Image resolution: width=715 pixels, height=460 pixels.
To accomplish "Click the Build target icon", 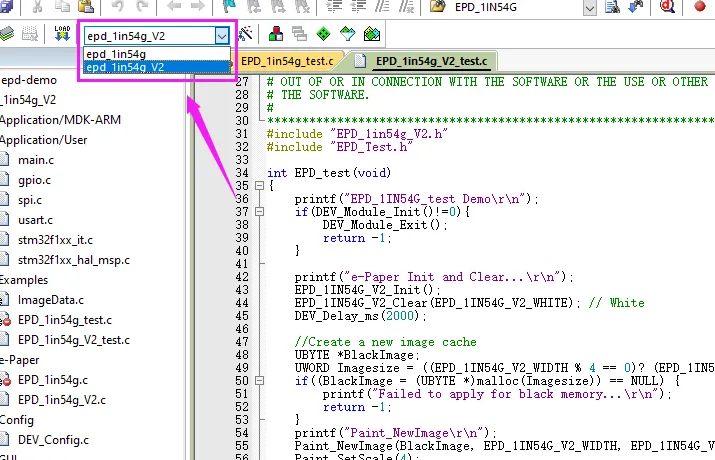I will [7, 34].
